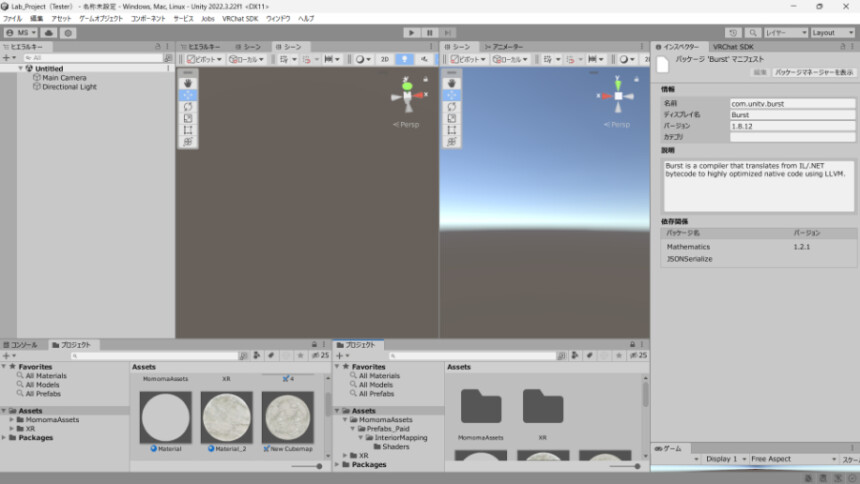Expand Packages in left project tree
This screenshot has width=860, height=484.
(4, 438)
